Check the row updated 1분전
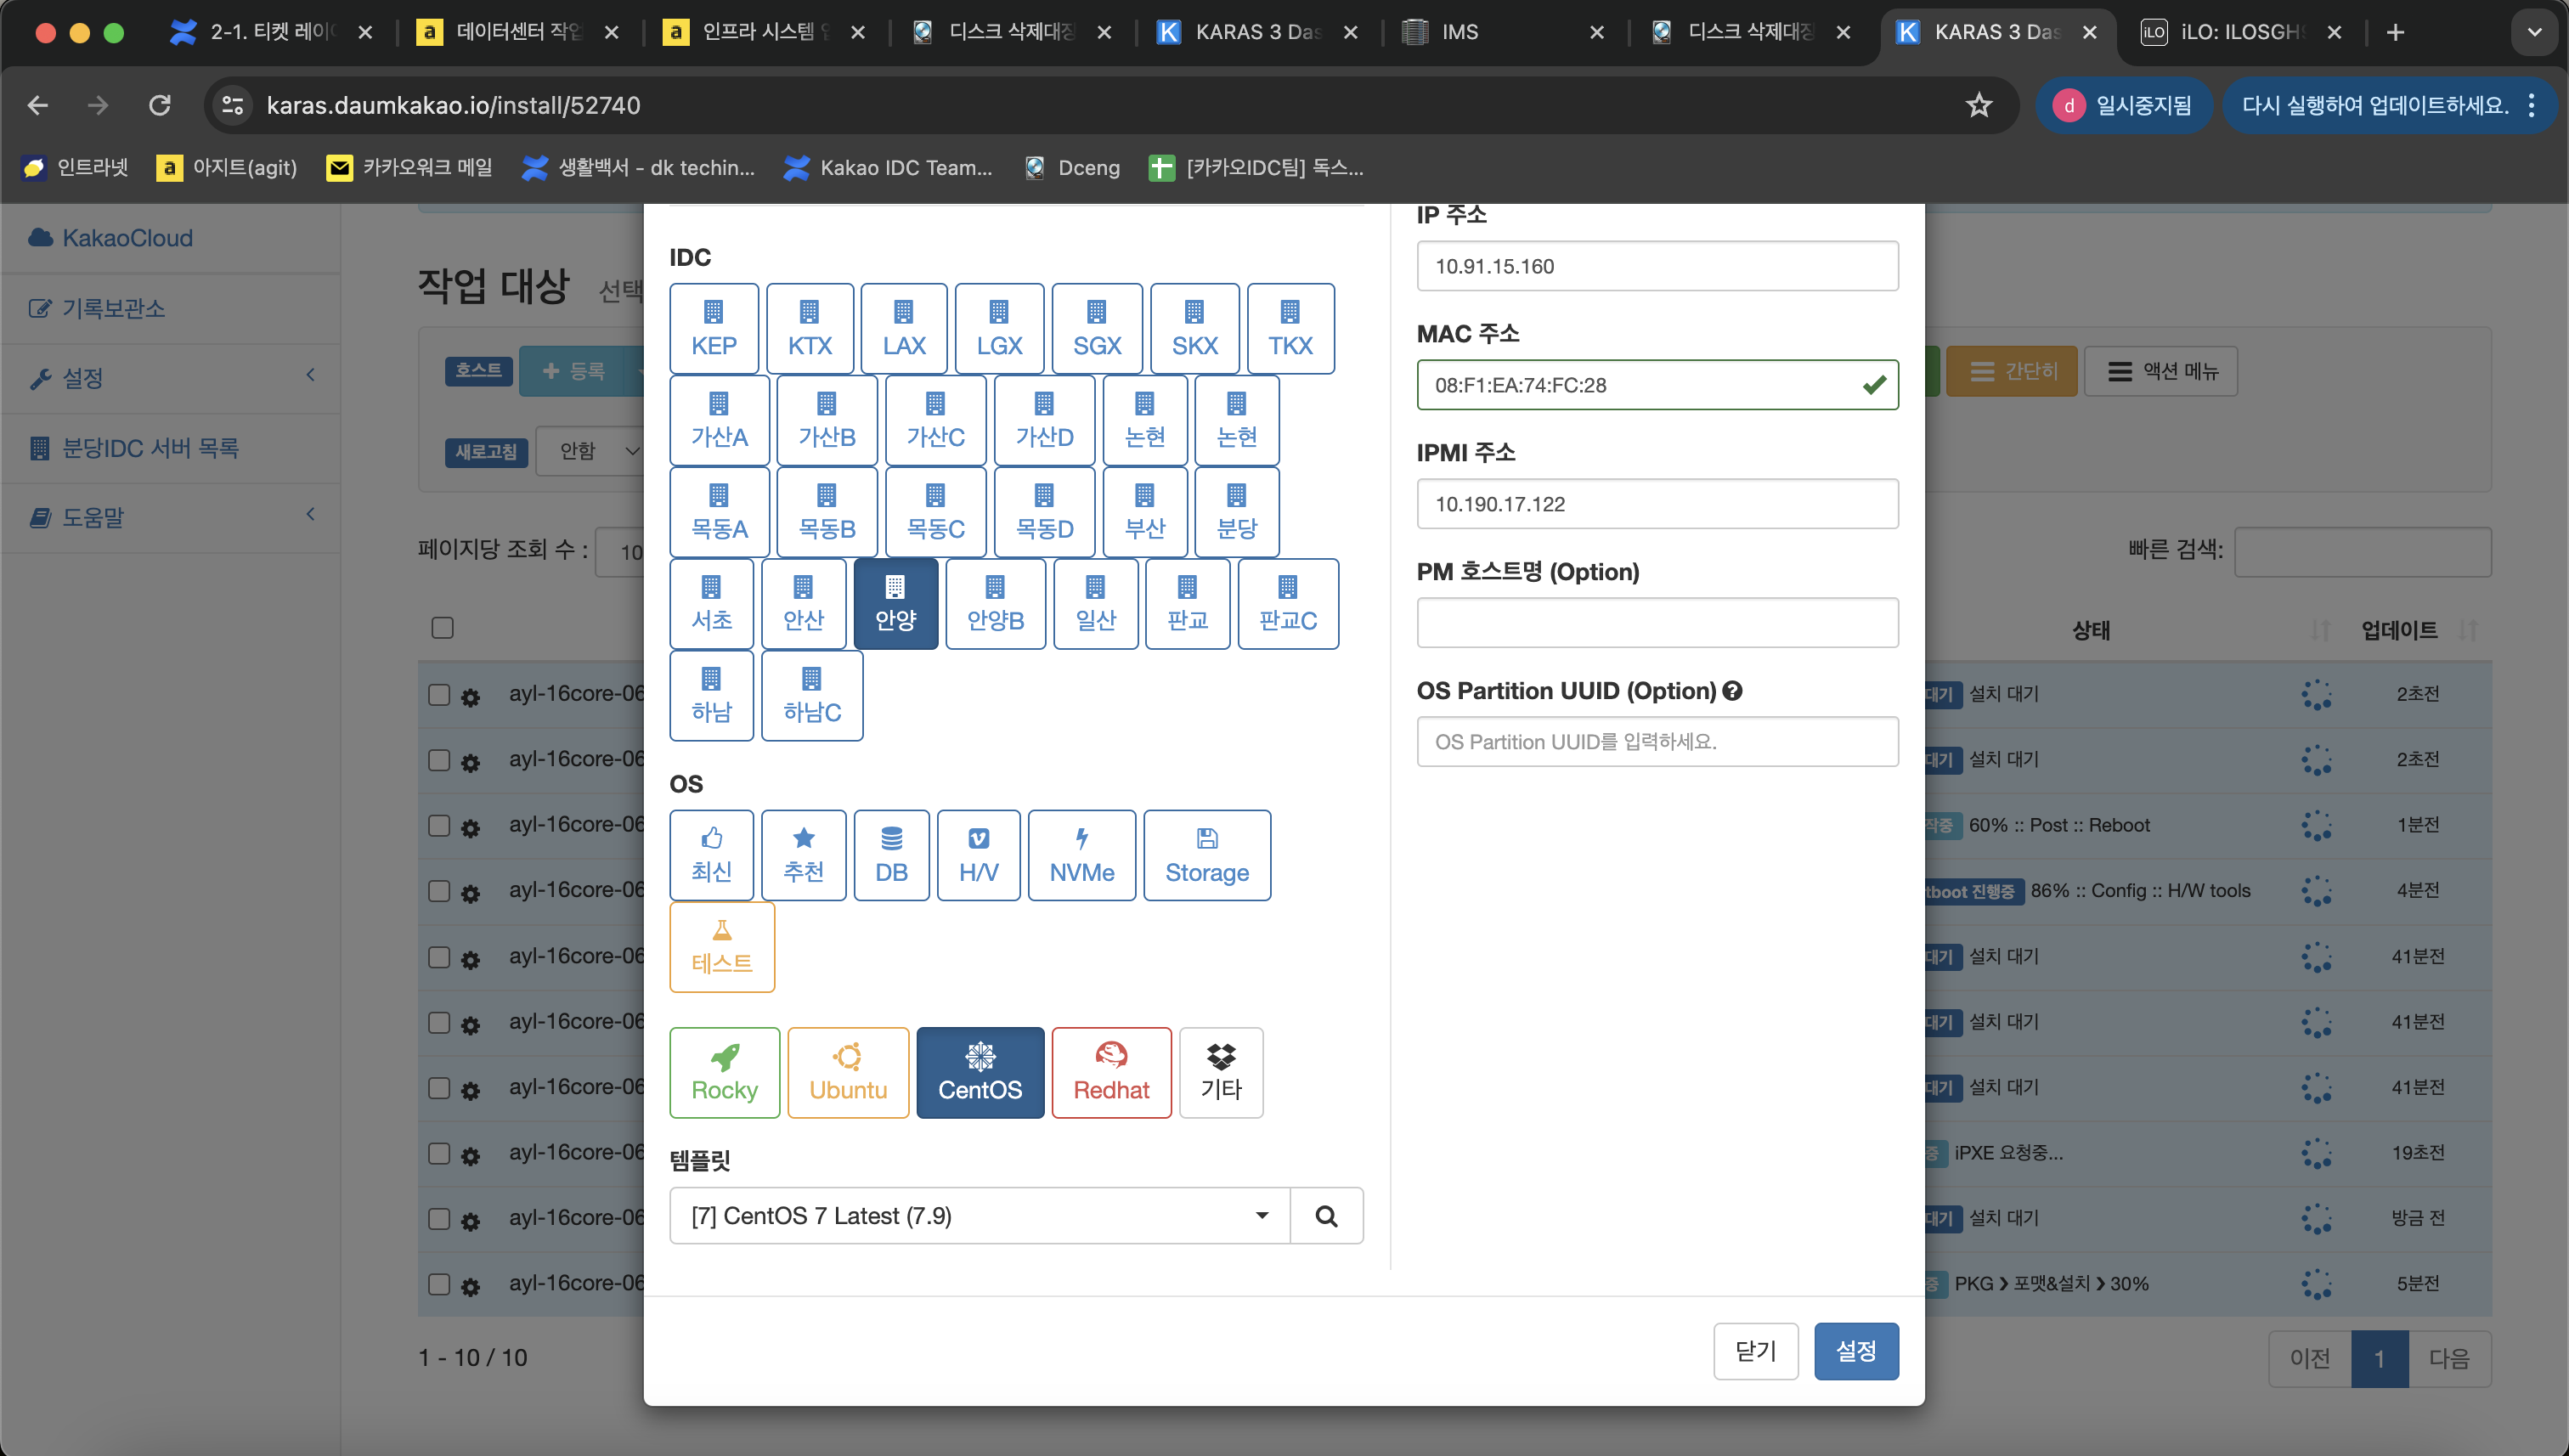Image resolution: width=2569 pixels, height=1456 pixels. tap(438, 826)
